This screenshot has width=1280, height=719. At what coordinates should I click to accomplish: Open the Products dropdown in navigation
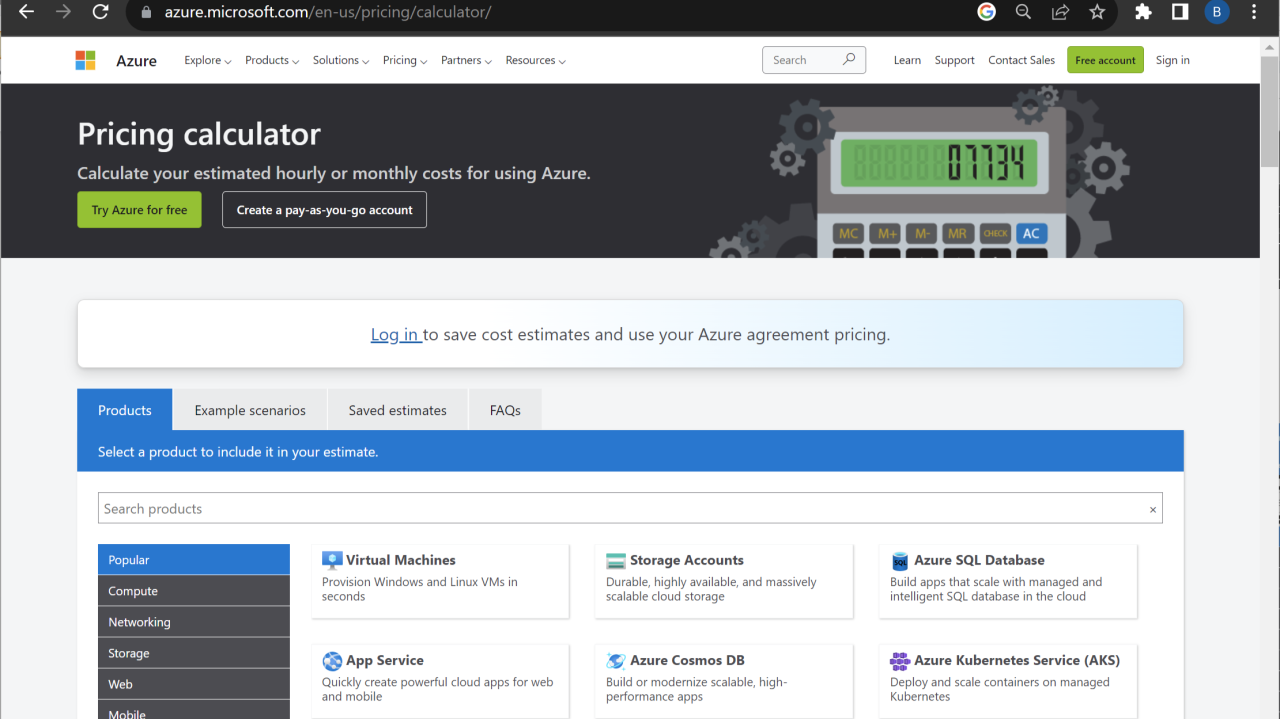(272, 61)
